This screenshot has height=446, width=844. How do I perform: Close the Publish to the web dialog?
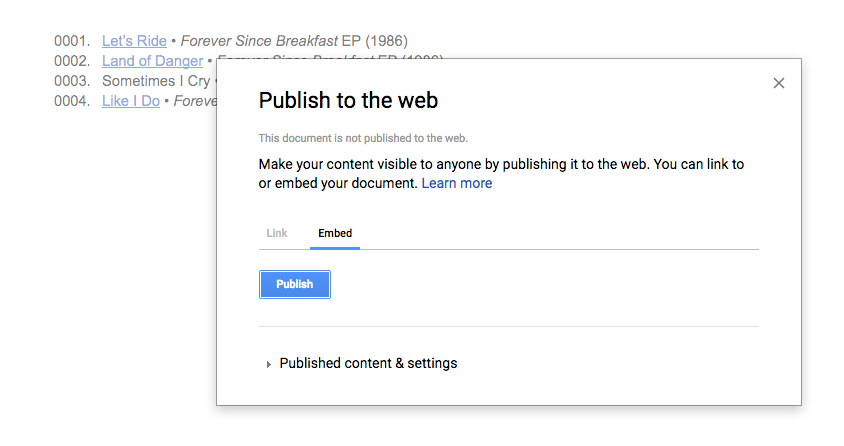click(778, 83)
